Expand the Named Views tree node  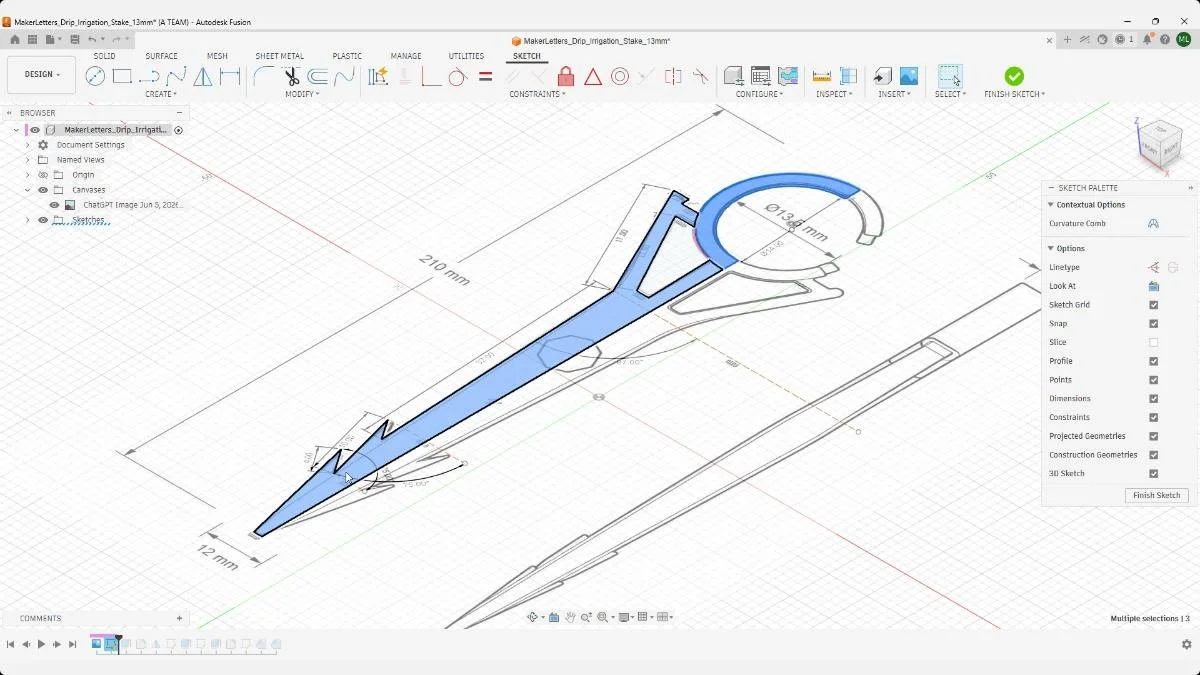(x=28, y=160)
